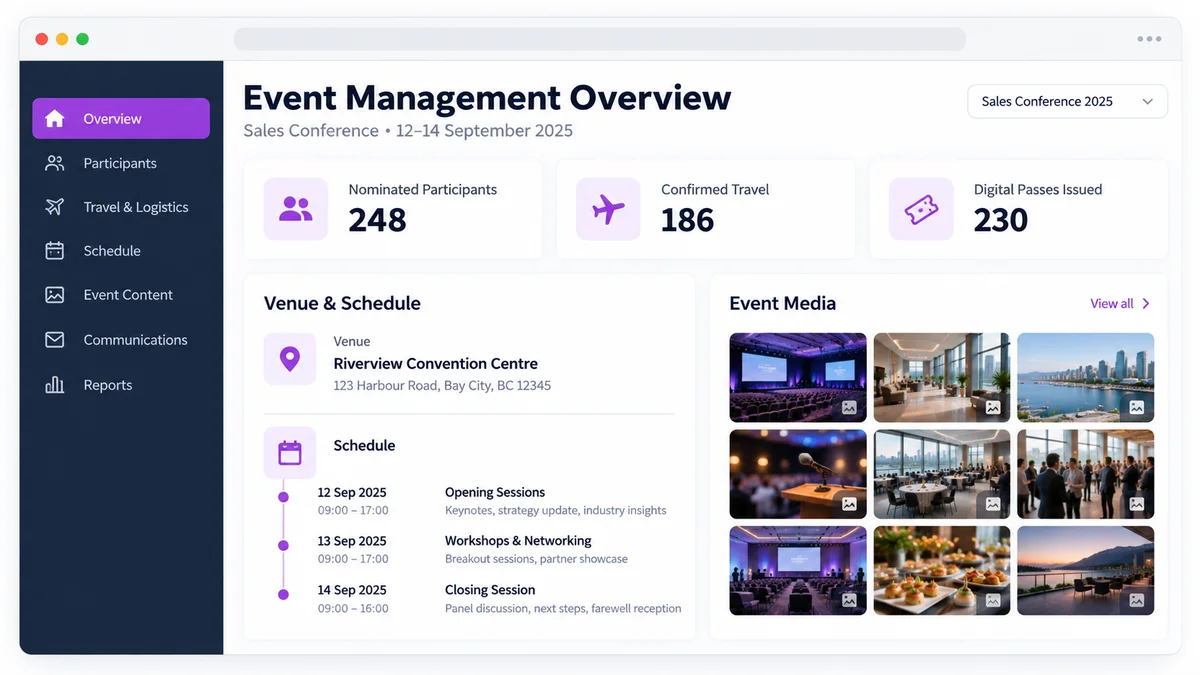Open Travel & Logistics in the sidebar

[121, 207]
